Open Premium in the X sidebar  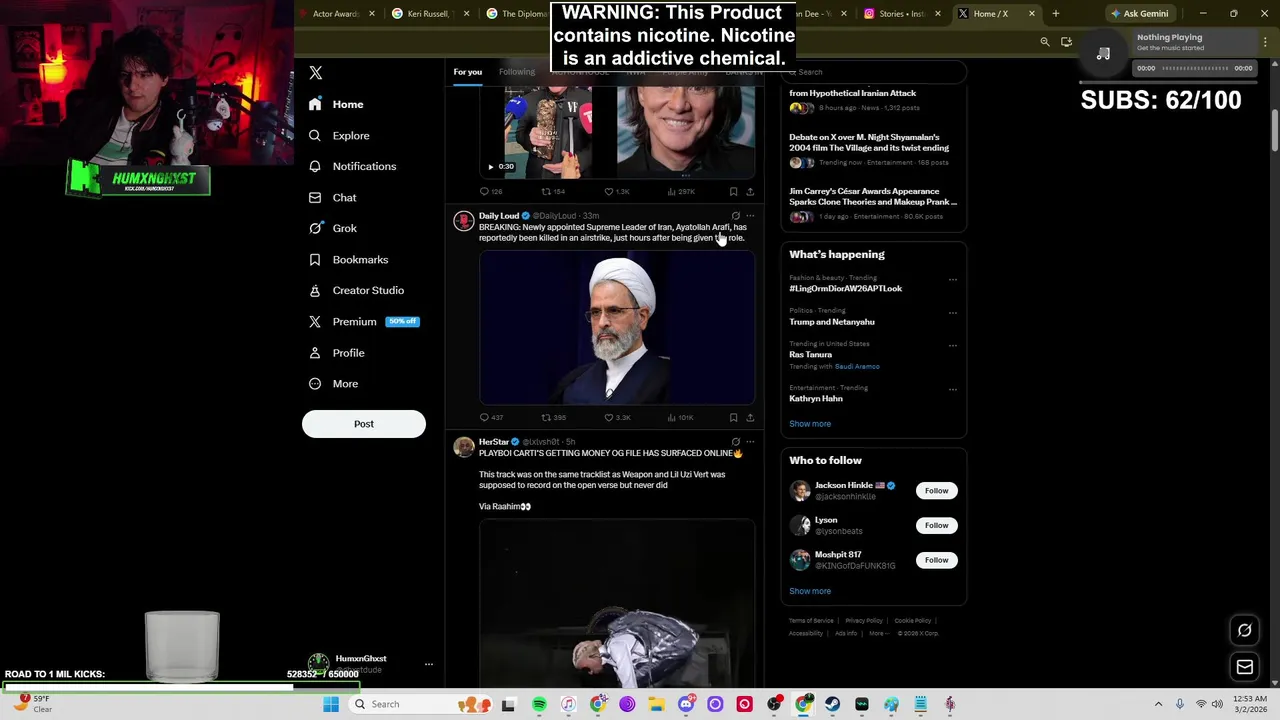click(x=363, y=322)
